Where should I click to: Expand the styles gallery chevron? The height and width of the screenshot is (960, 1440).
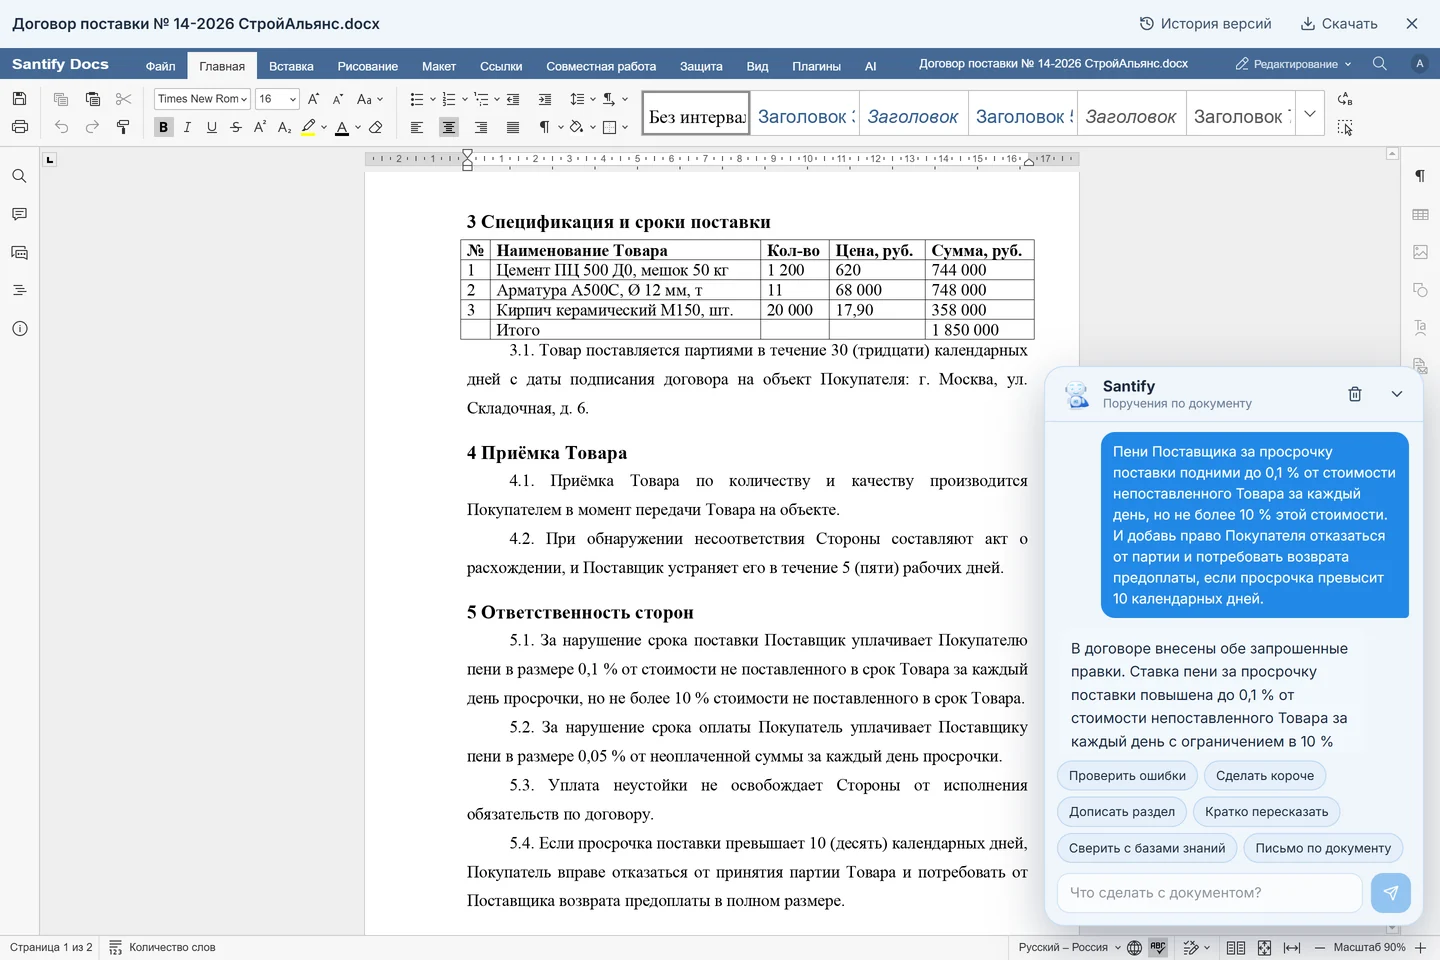(x=1310, y=114)
